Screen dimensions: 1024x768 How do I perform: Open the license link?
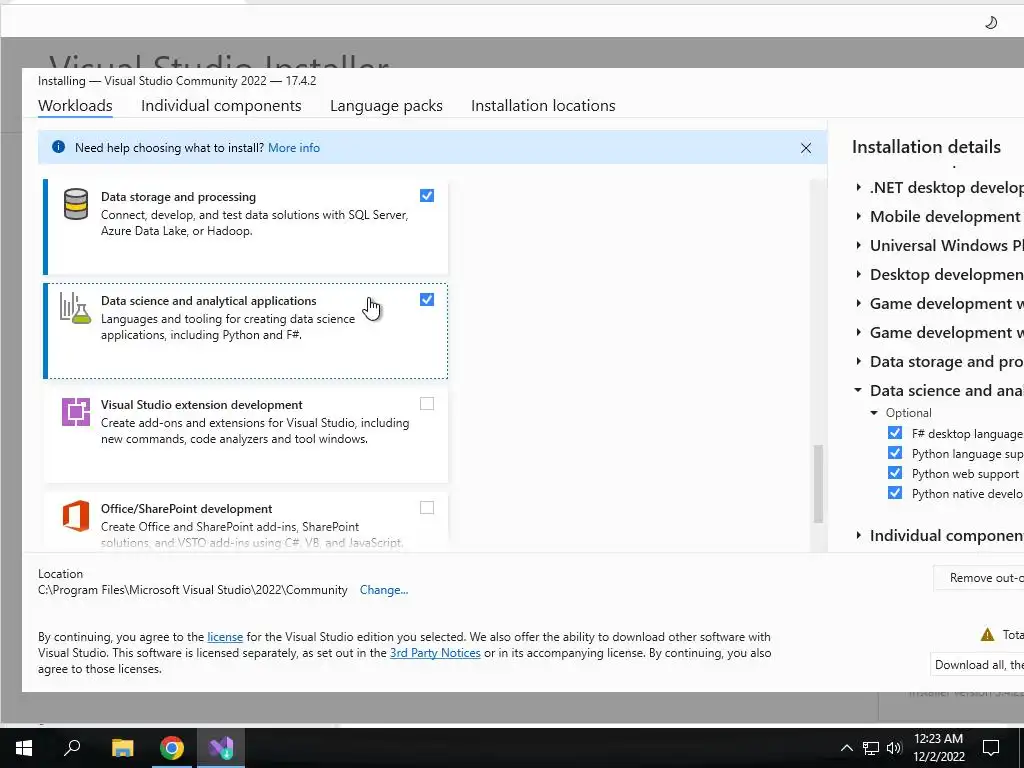225,637
